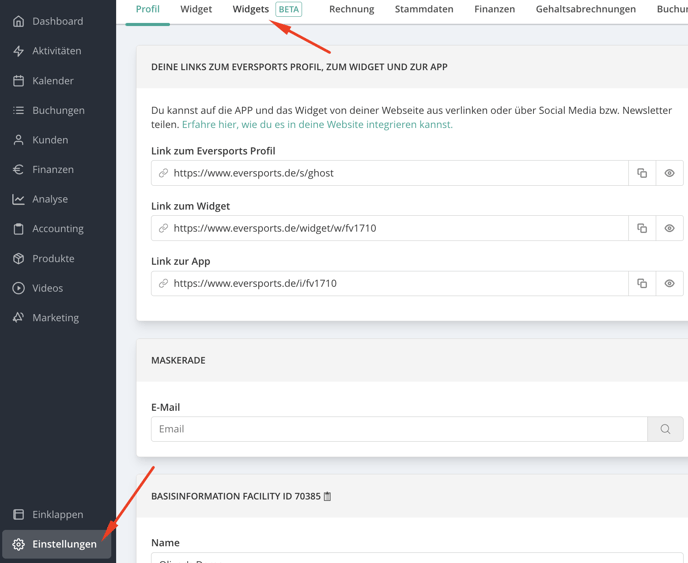Screen dimensions: 688x563
Task: Open the Rechnung tab
Action: [x=351, y=9]
